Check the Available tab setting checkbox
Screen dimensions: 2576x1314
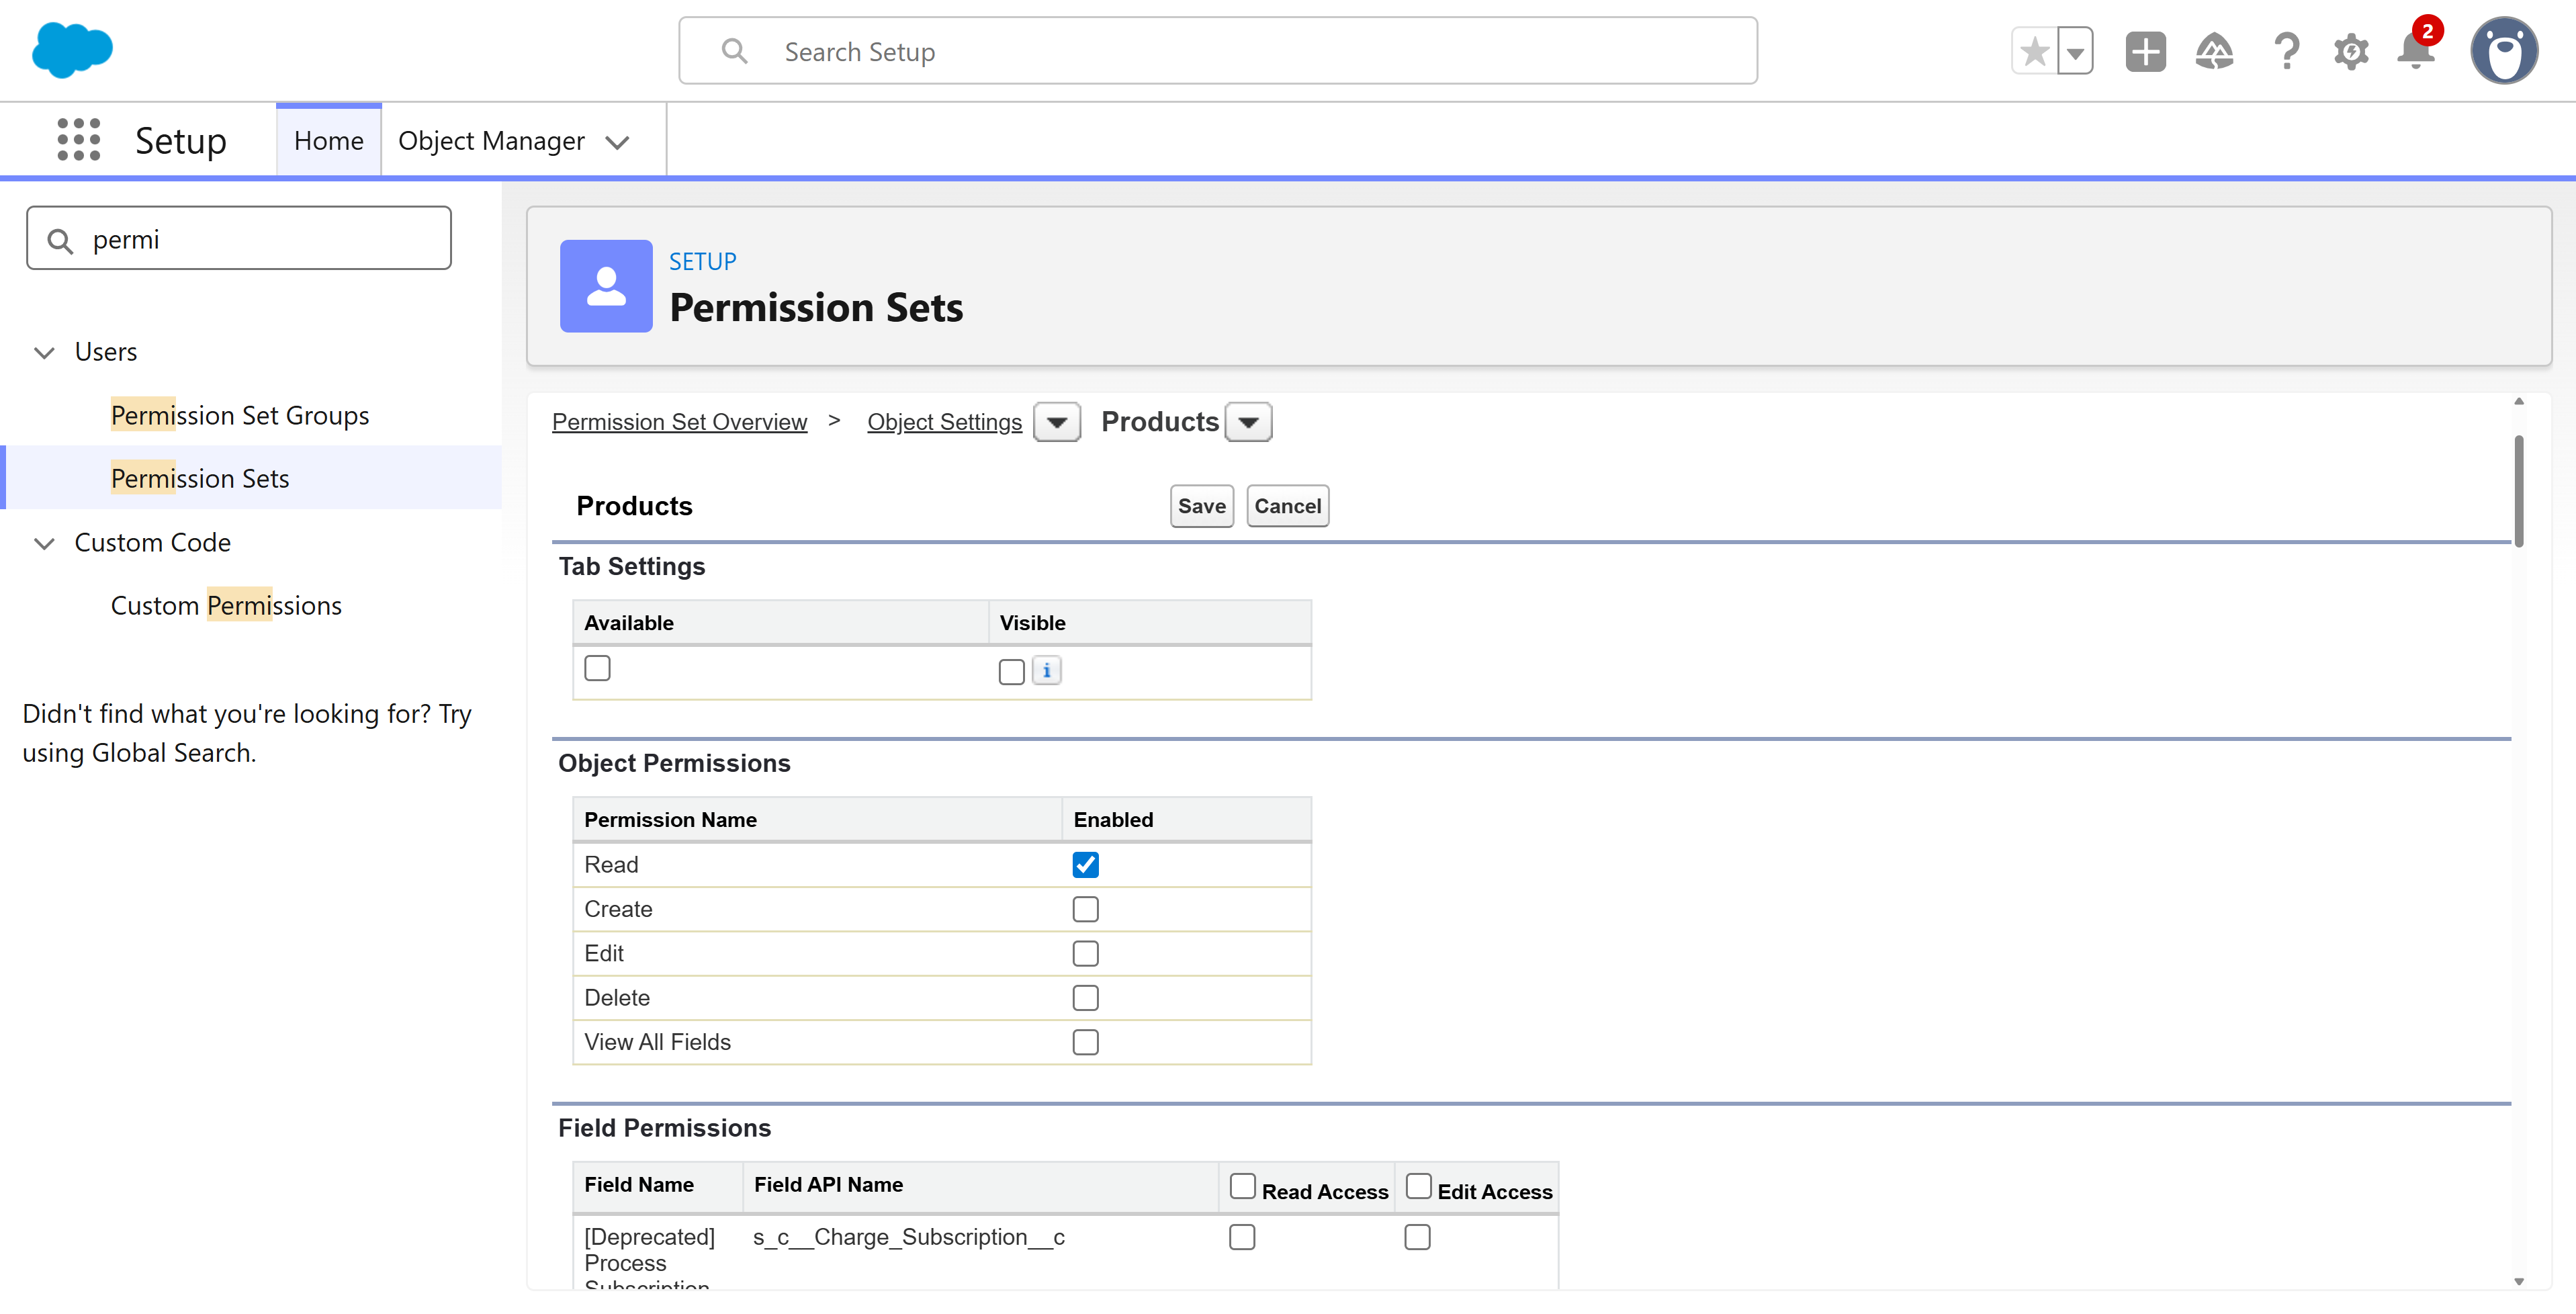coord(597,667)
